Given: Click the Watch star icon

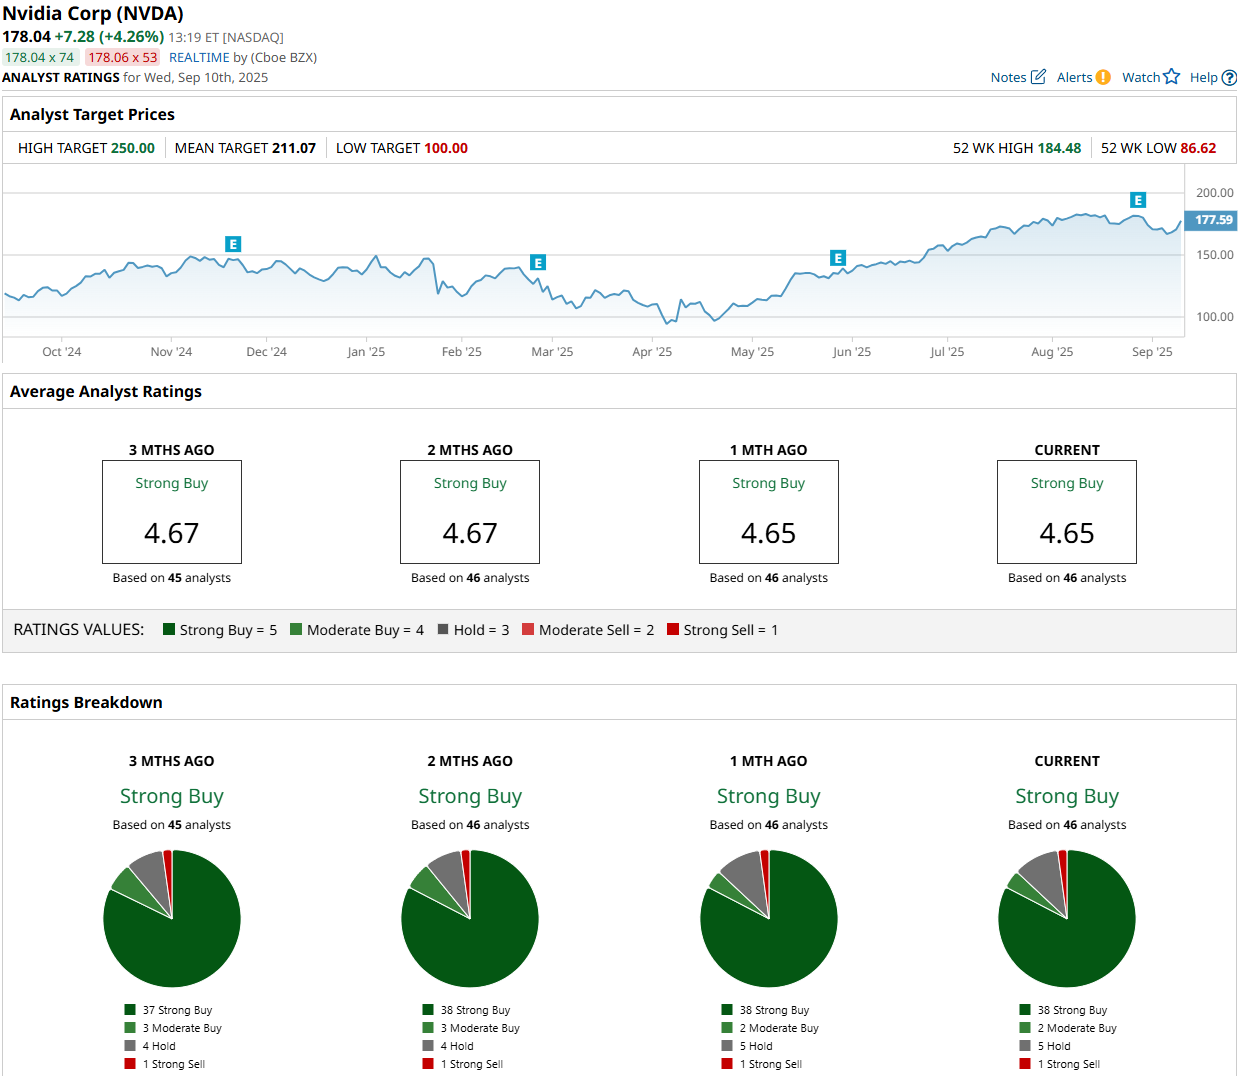Looking at the screenshot, I should click(x=1172, y=77).
